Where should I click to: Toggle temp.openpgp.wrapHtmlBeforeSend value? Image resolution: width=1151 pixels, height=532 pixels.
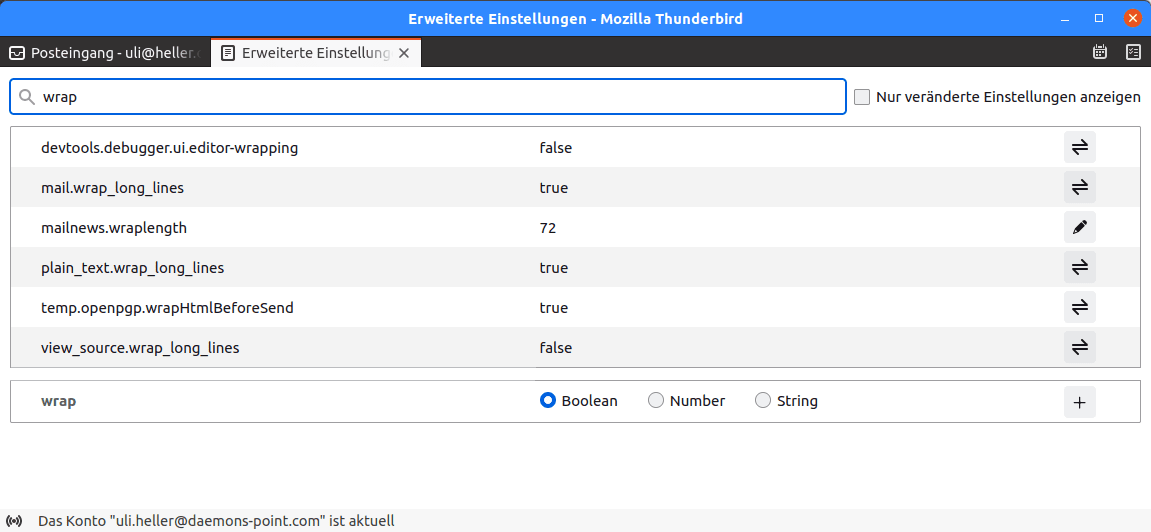click(1079, 308)
